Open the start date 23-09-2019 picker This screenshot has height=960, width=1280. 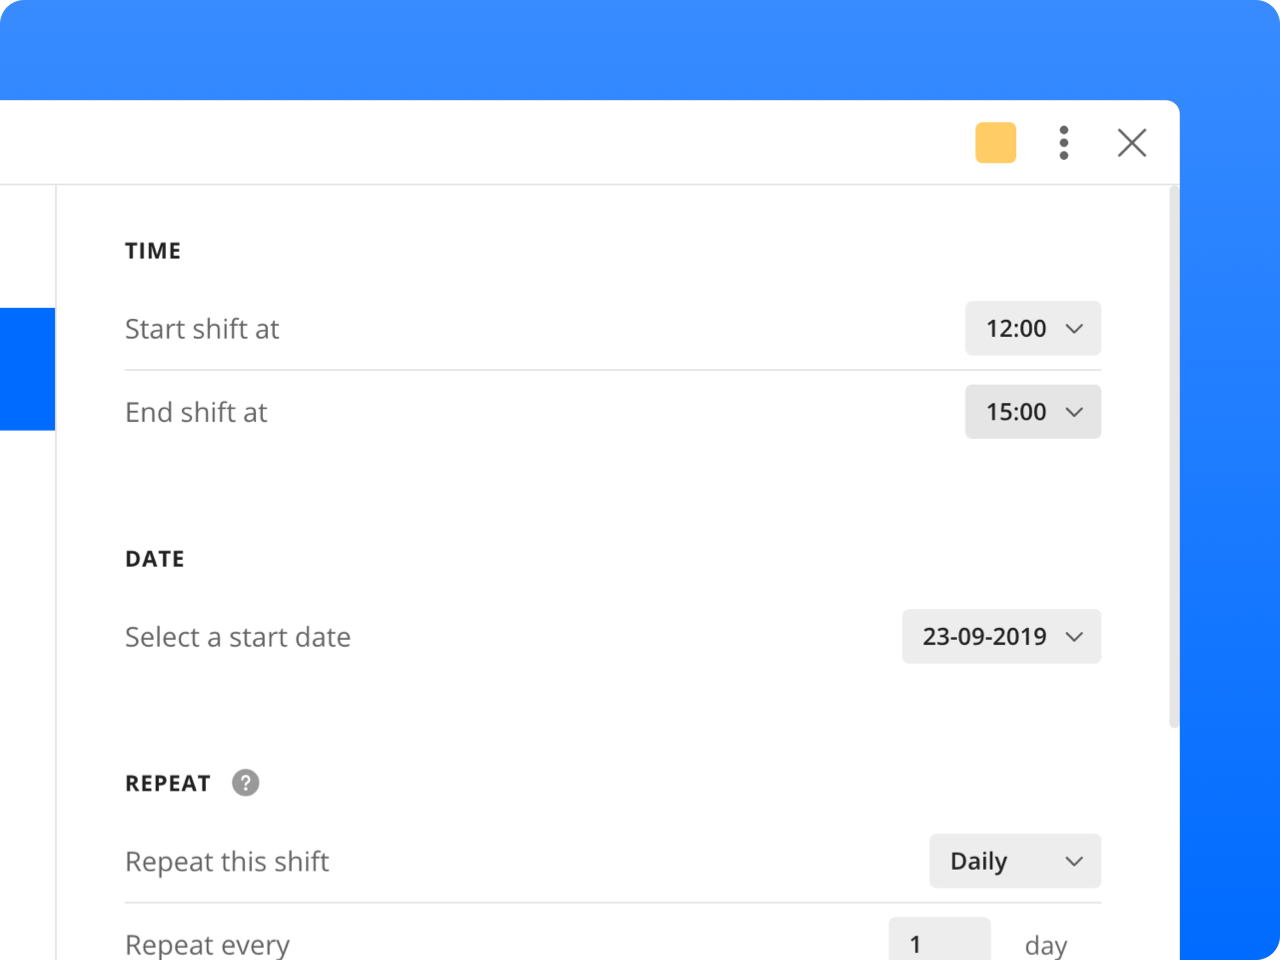(x=1001, y=636)
